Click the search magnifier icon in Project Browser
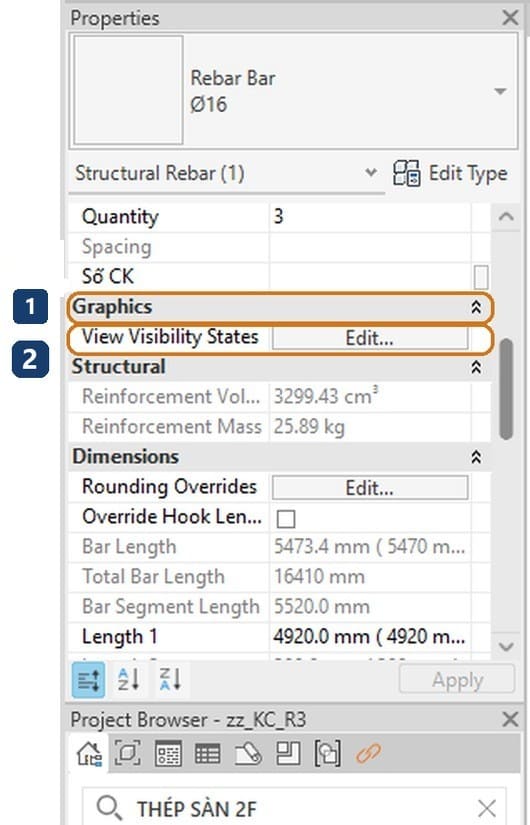The width and height of the screenshot is (530, 825). click(109, 808)
